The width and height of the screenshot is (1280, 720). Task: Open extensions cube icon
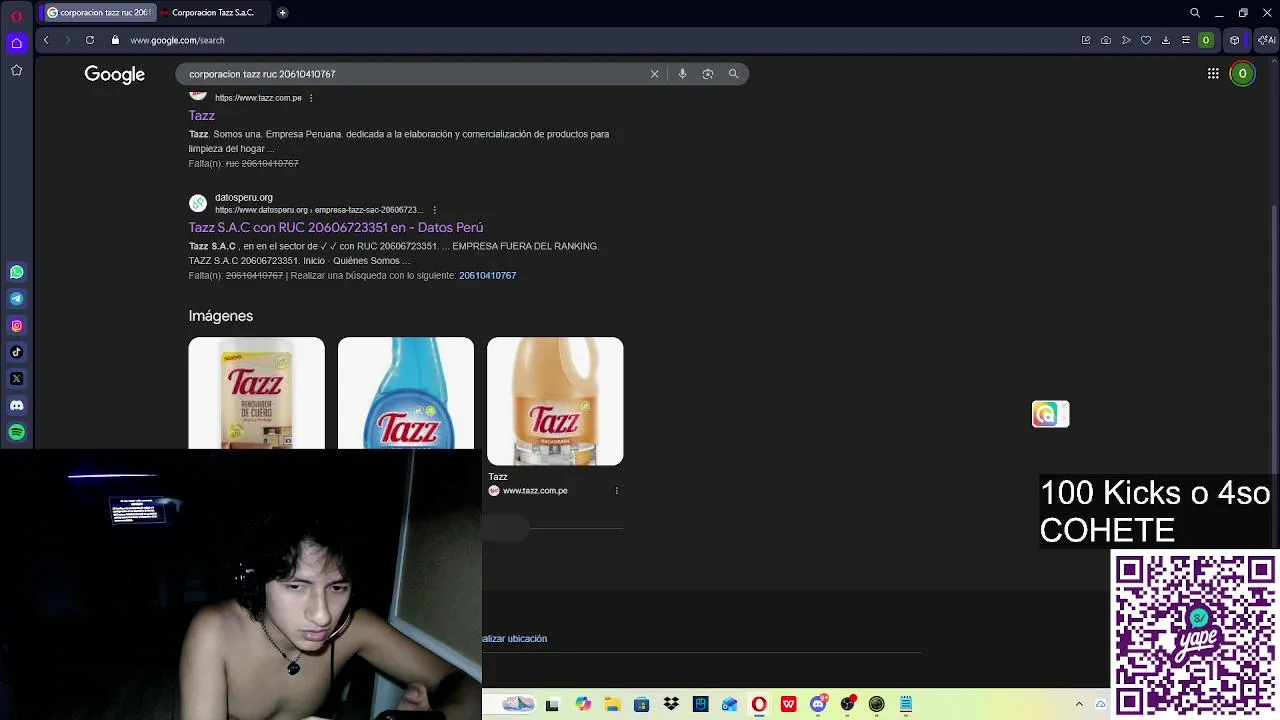[x=1235, y=40]
